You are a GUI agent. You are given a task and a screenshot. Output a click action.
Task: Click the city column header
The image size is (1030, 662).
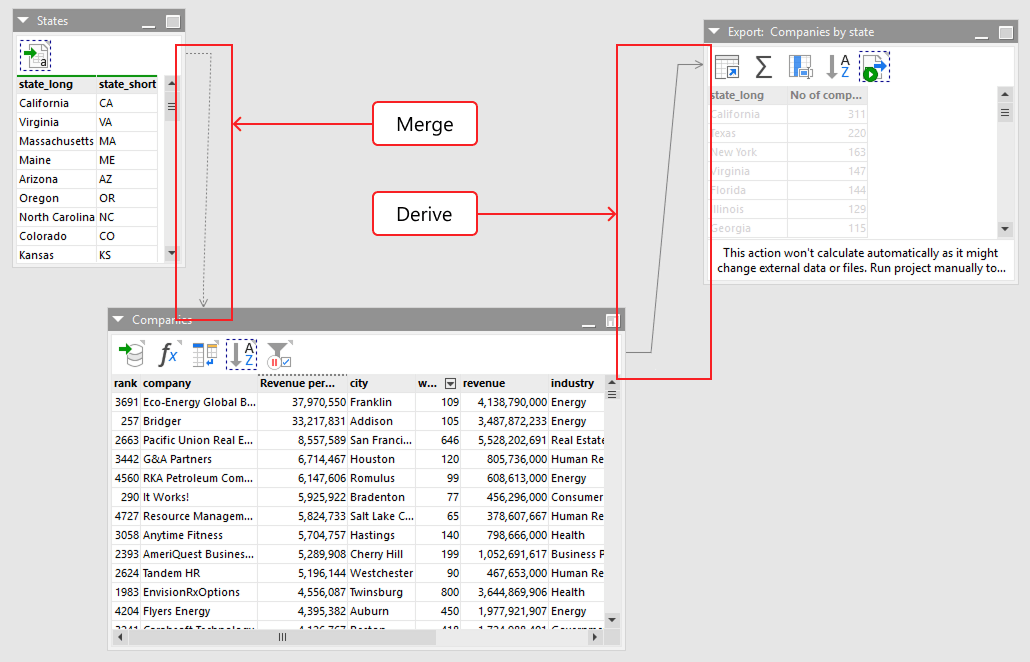[382, 383]
